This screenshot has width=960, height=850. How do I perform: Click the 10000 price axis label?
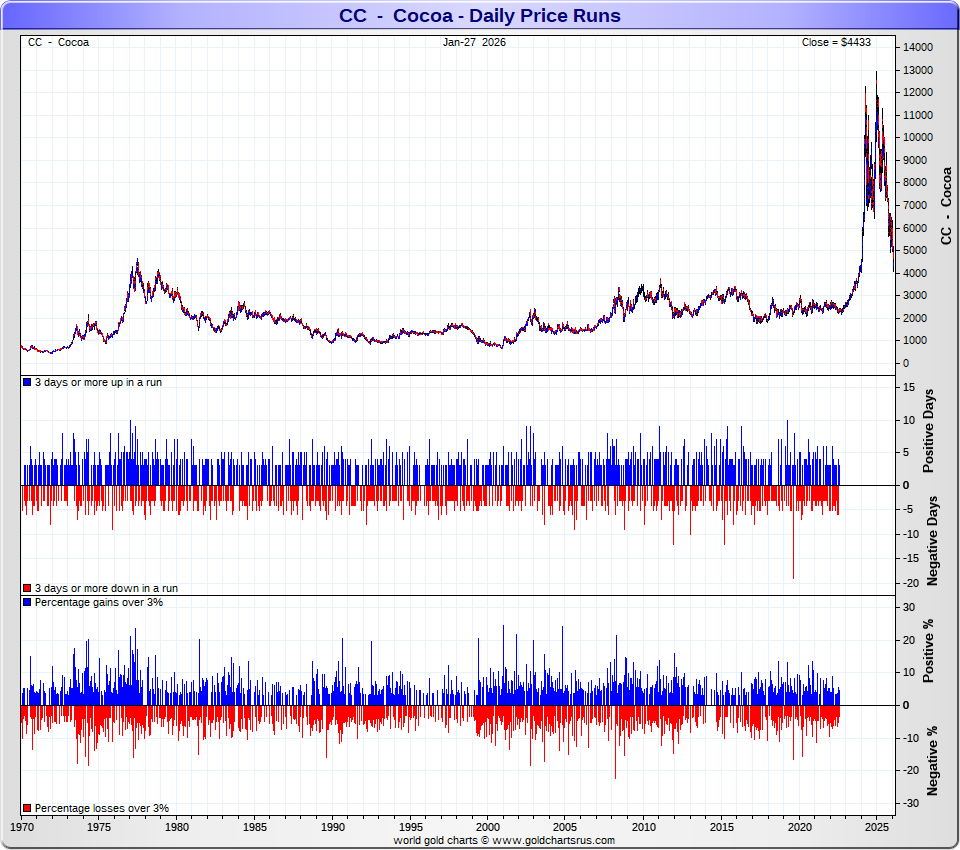(x=918, y=137)
